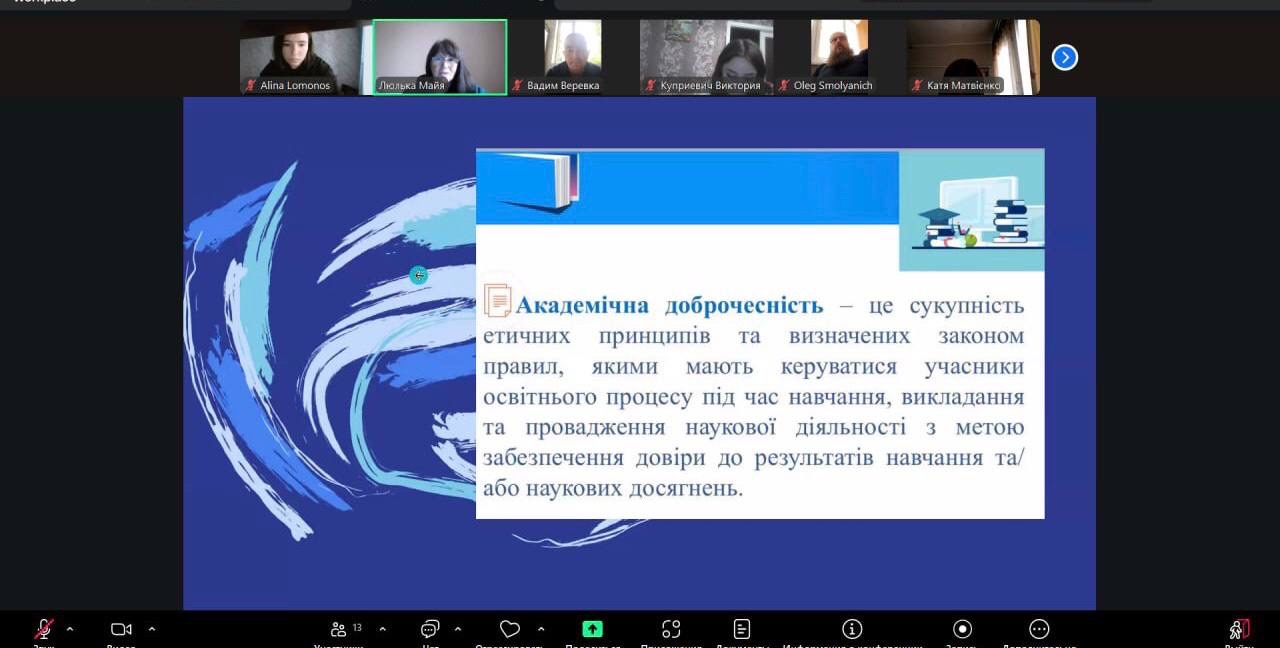Viewport: 1280px width, 648px height.
Task: Click the green share screen button
Action: [593, 629]
